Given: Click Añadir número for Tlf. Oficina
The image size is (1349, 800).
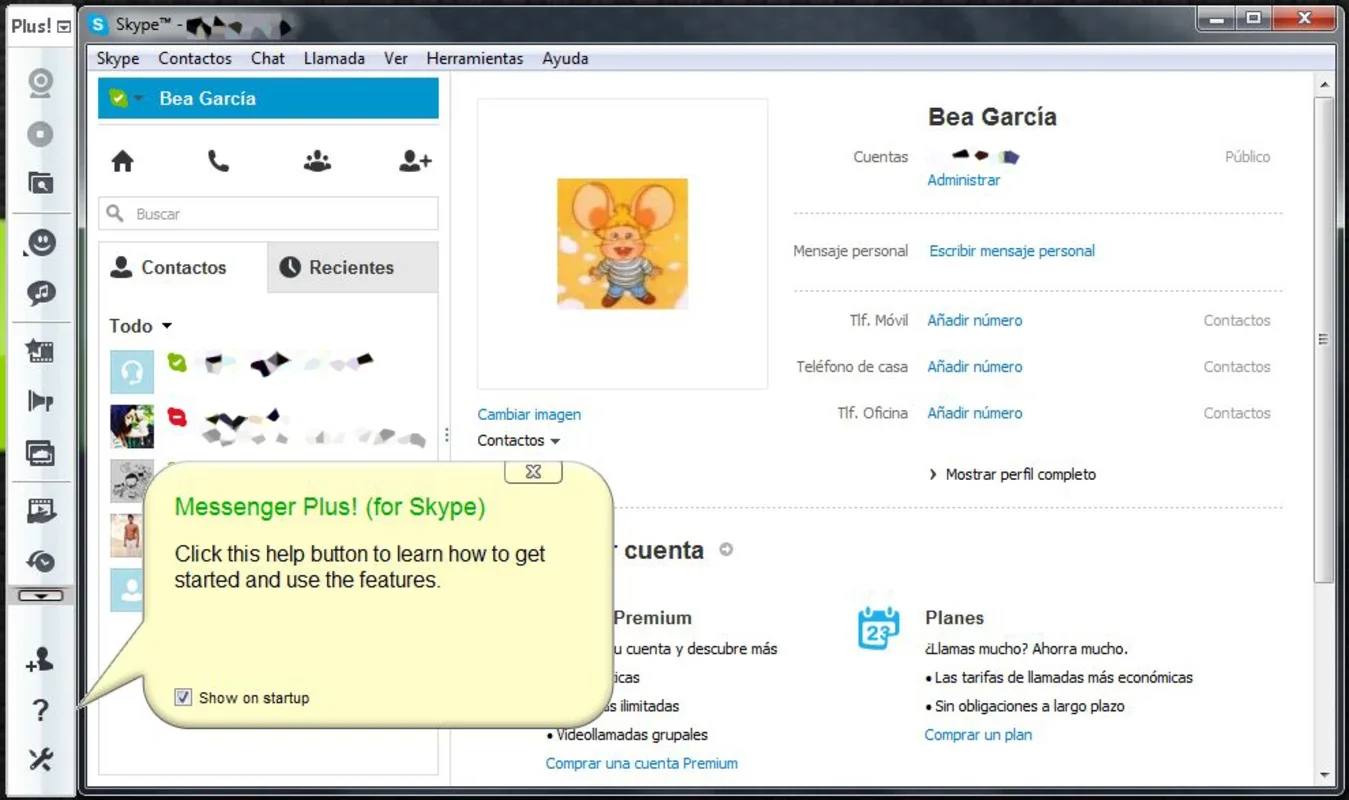Looking at the screenshot, I should point(975,412).
